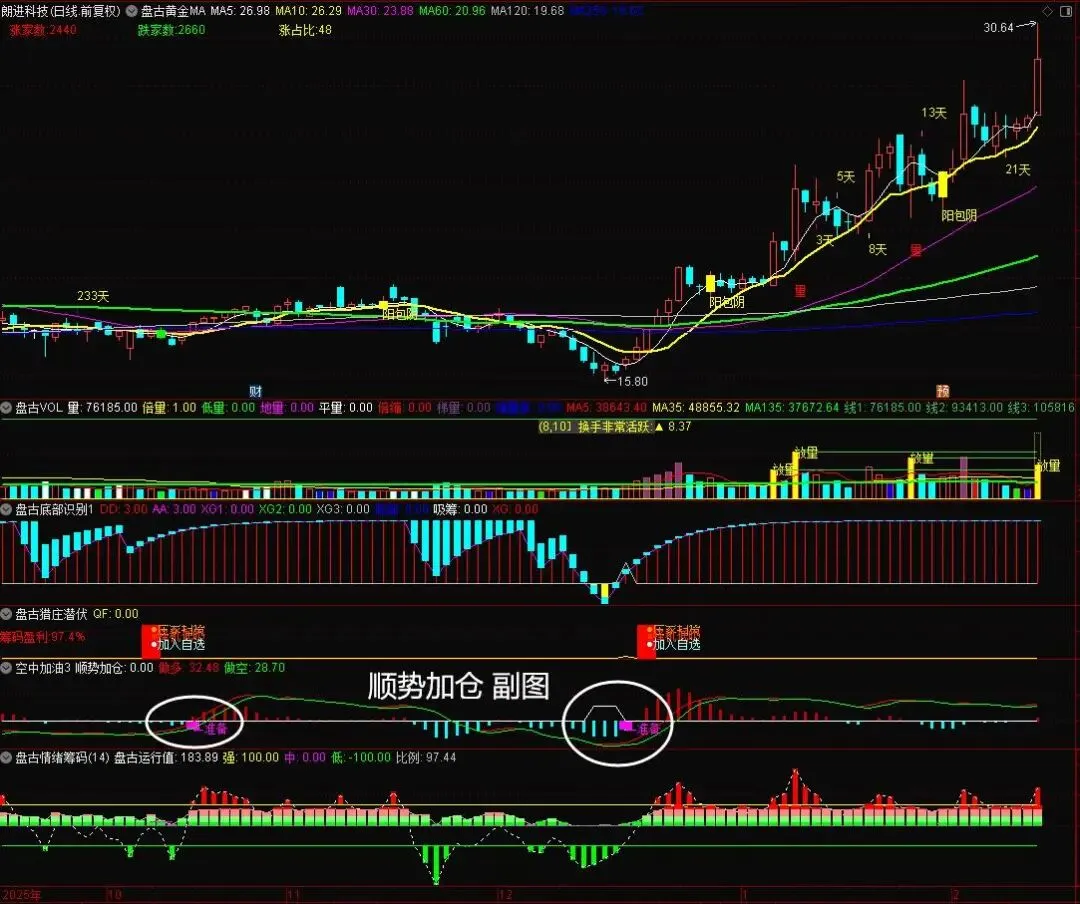Click the 涨家数:2440 value
1080x904 pixels.
pyautogui.click(x=43, y=30)
